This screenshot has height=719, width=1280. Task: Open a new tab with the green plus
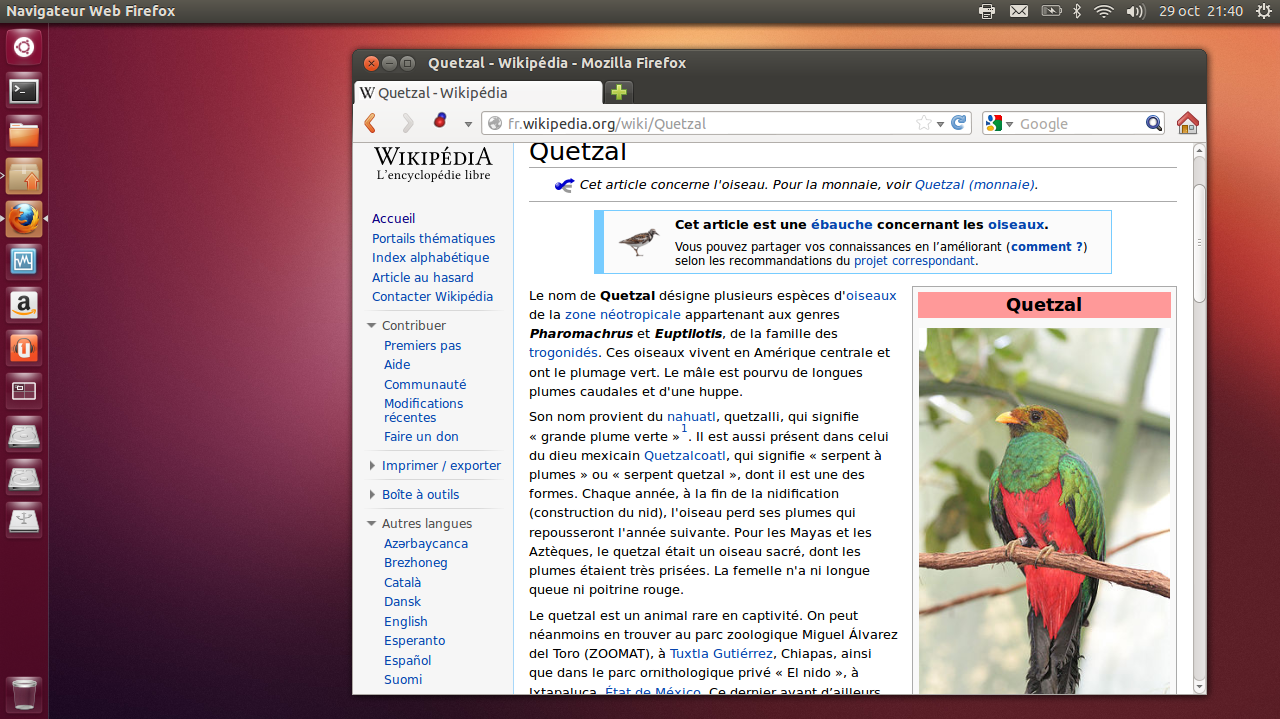pos(619,92)
